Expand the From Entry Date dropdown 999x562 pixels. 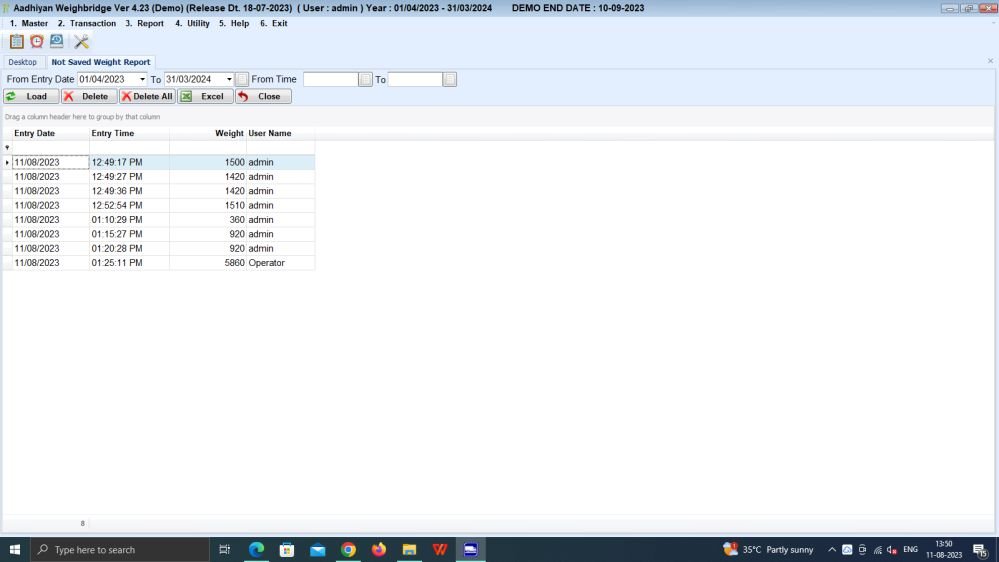click(x=142, y=79)
